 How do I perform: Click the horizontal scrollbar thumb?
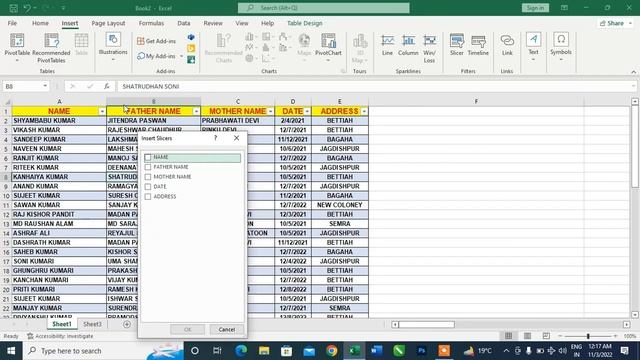coord(427,324)
